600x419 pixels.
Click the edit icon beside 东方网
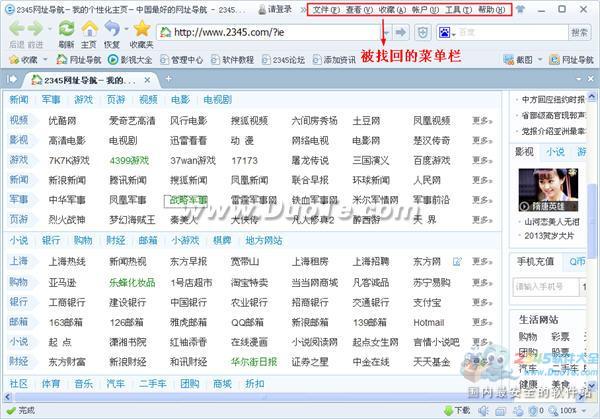[x=457, y=262]
